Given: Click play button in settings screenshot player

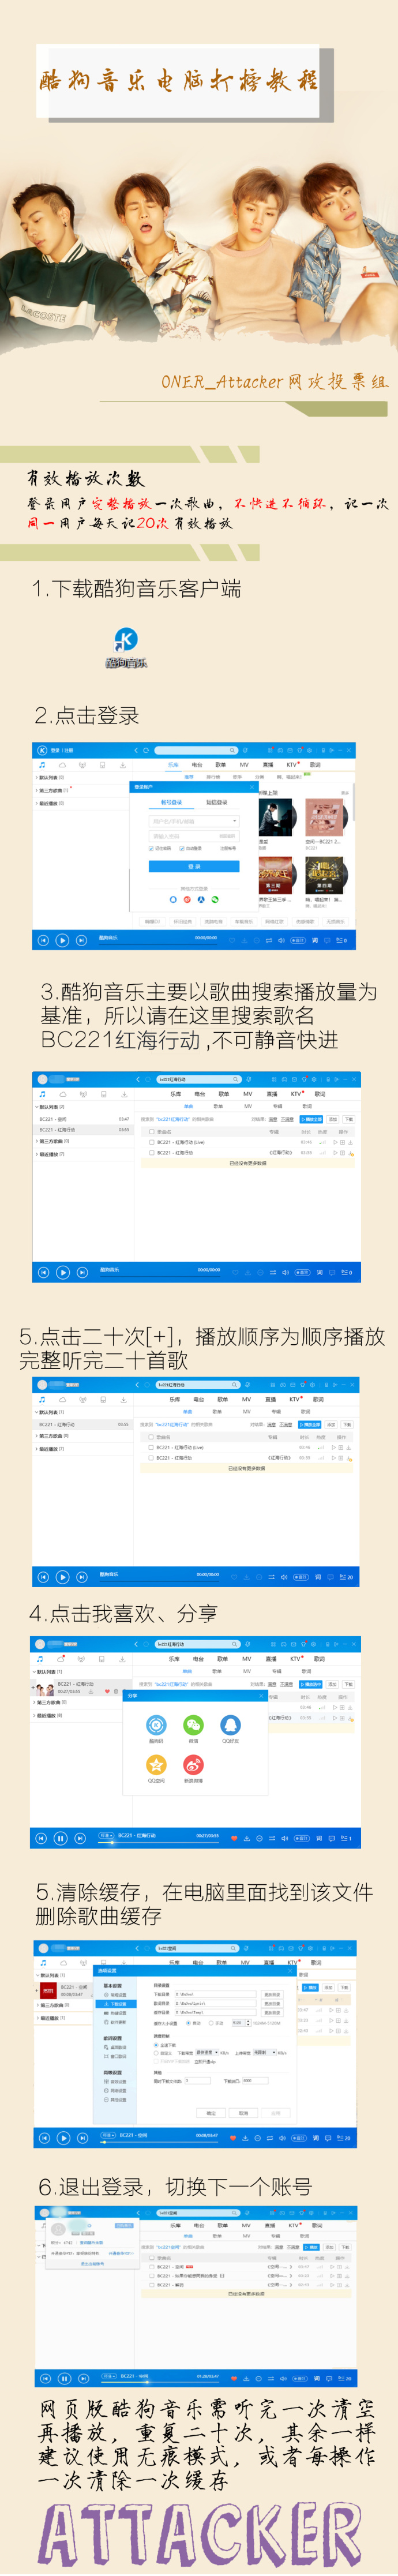Looking at the screenshot, I should (63, 2138).
